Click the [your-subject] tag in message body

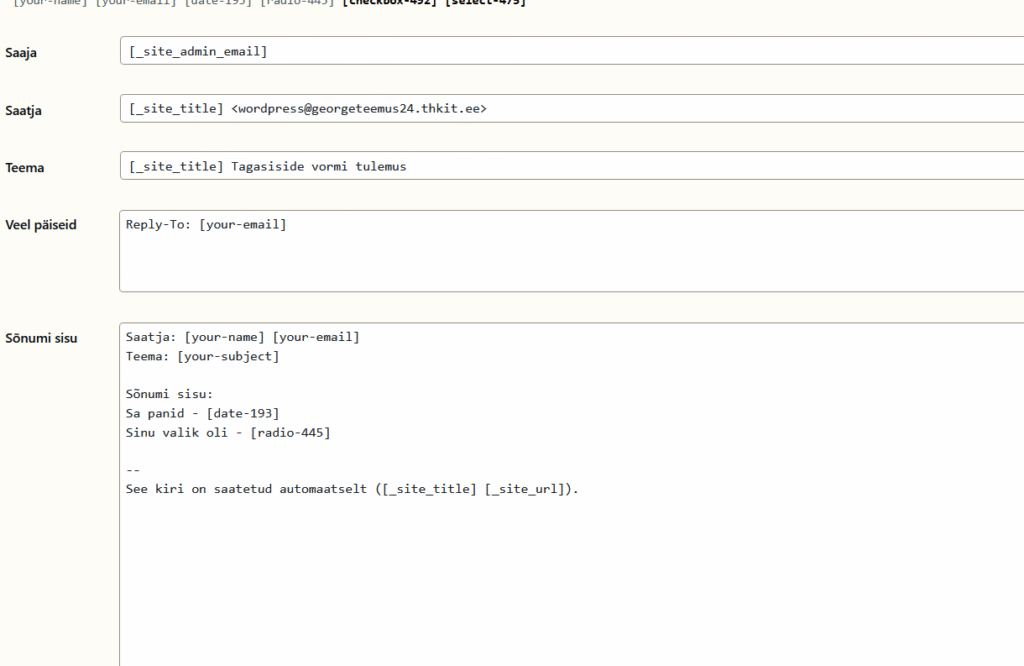tap(228, 356)
